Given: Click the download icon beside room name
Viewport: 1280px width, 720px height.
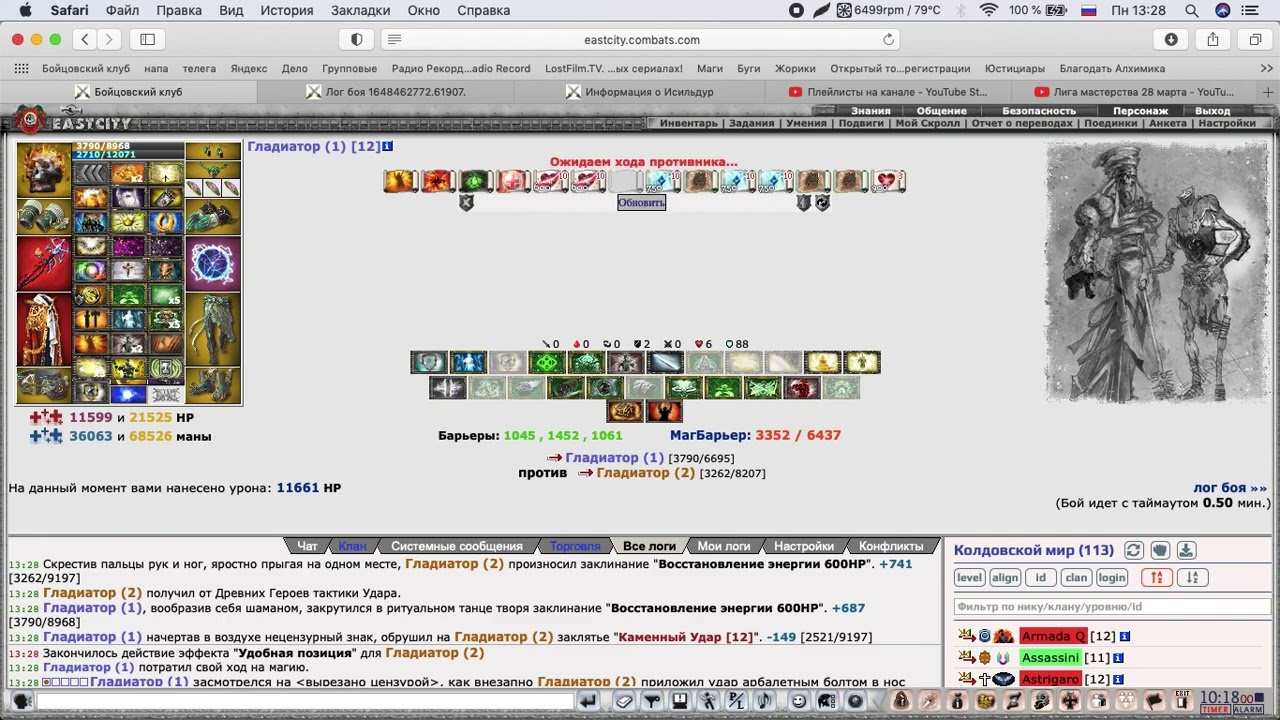Looking at the screenshot, I should click(x=1185, y=550).
